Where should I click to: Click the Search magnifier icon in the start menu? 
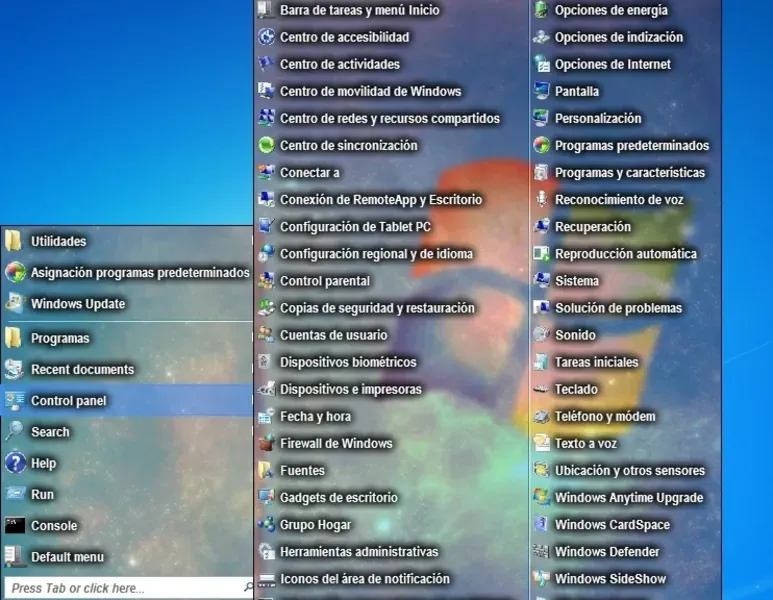click(x=14, y=432)
